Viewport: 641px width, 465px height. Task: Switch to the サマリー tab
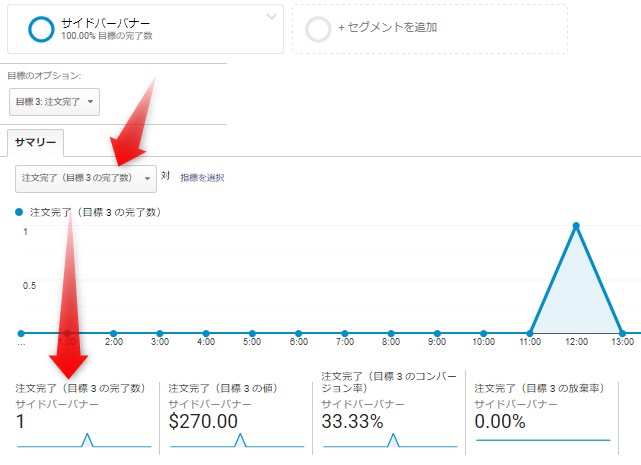click(35, 143)
